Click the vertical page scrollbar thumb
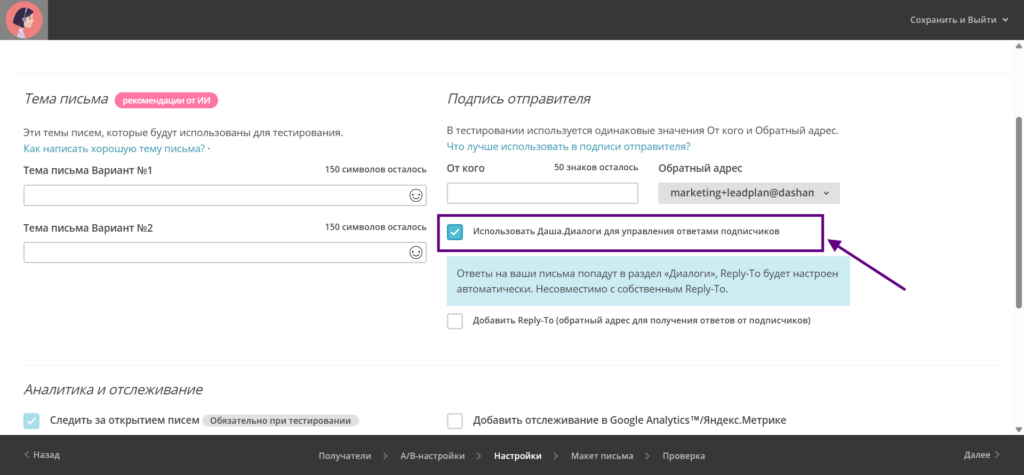 [x=1018, y=212]
